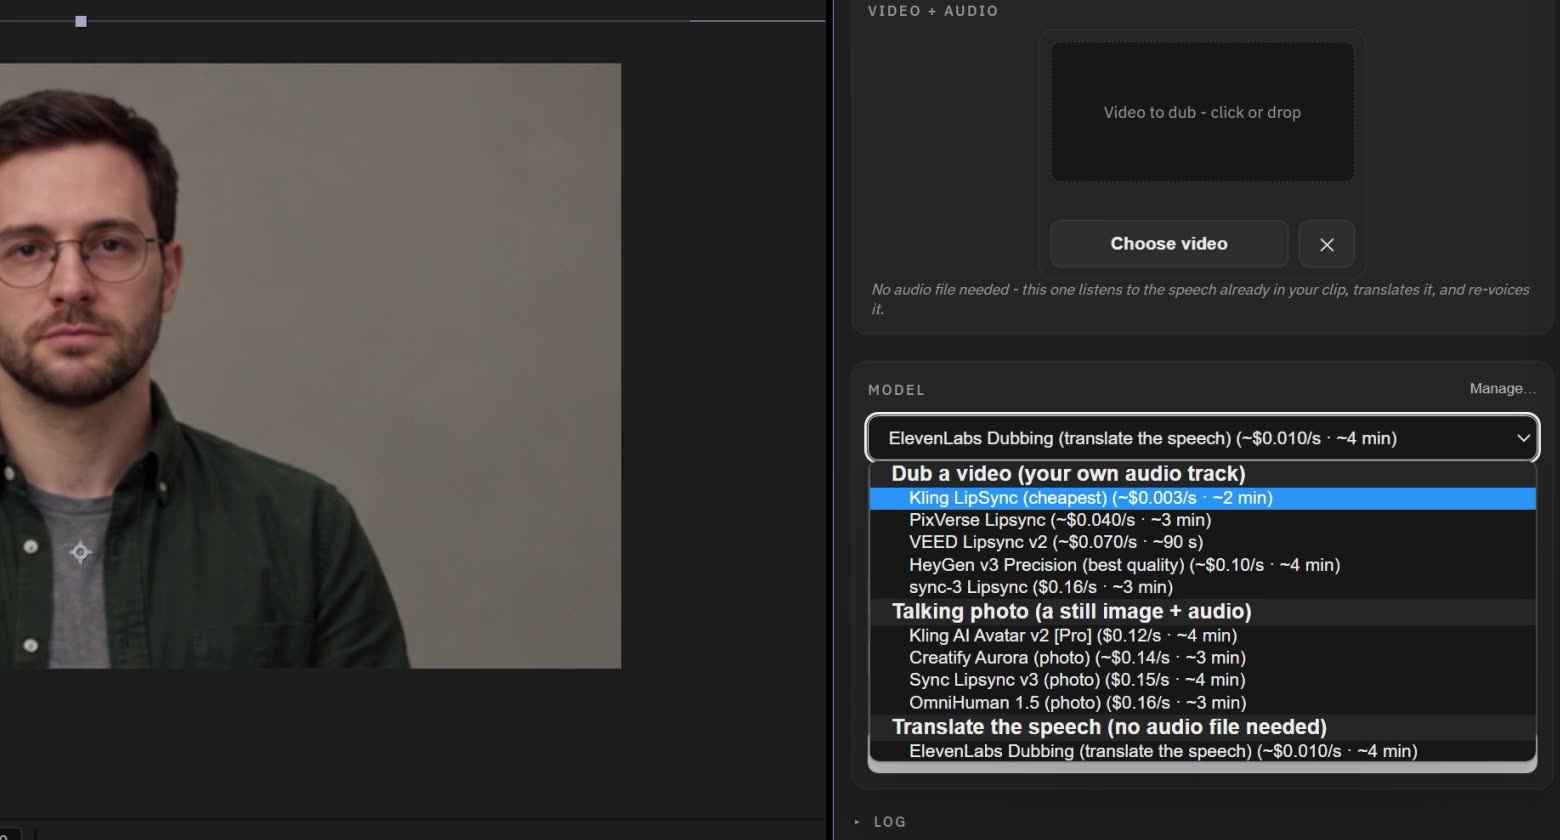Click the square marker handle on top ruler

tap(81, 21)
